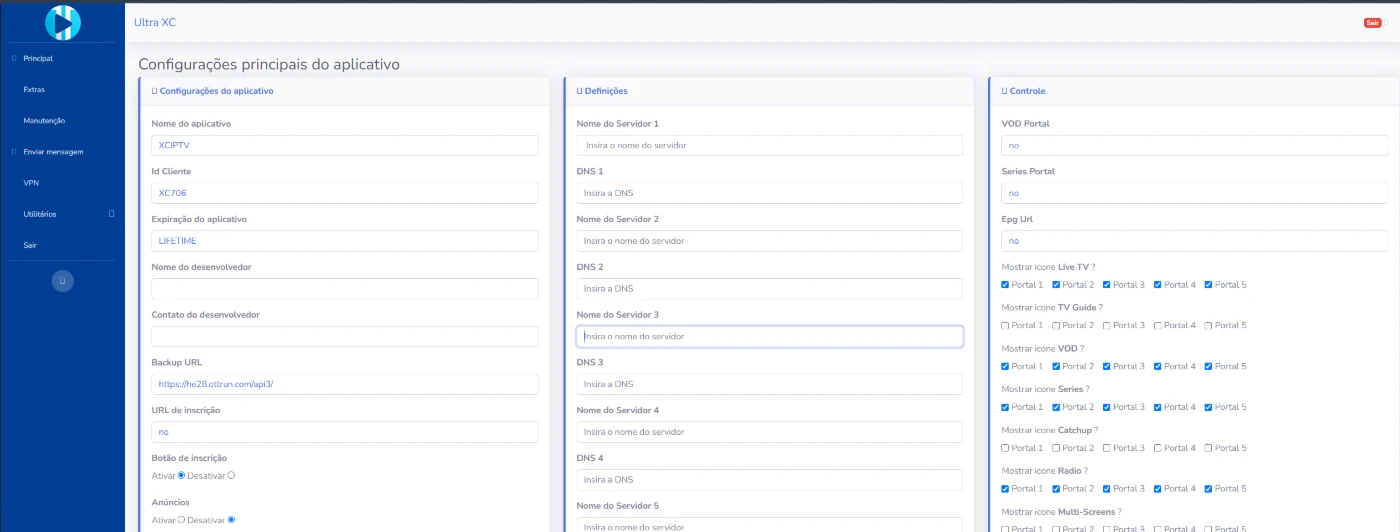Screen dimensions: 1400x532
Task: Focus the DNS 1 input field
Action: point(769,193)
